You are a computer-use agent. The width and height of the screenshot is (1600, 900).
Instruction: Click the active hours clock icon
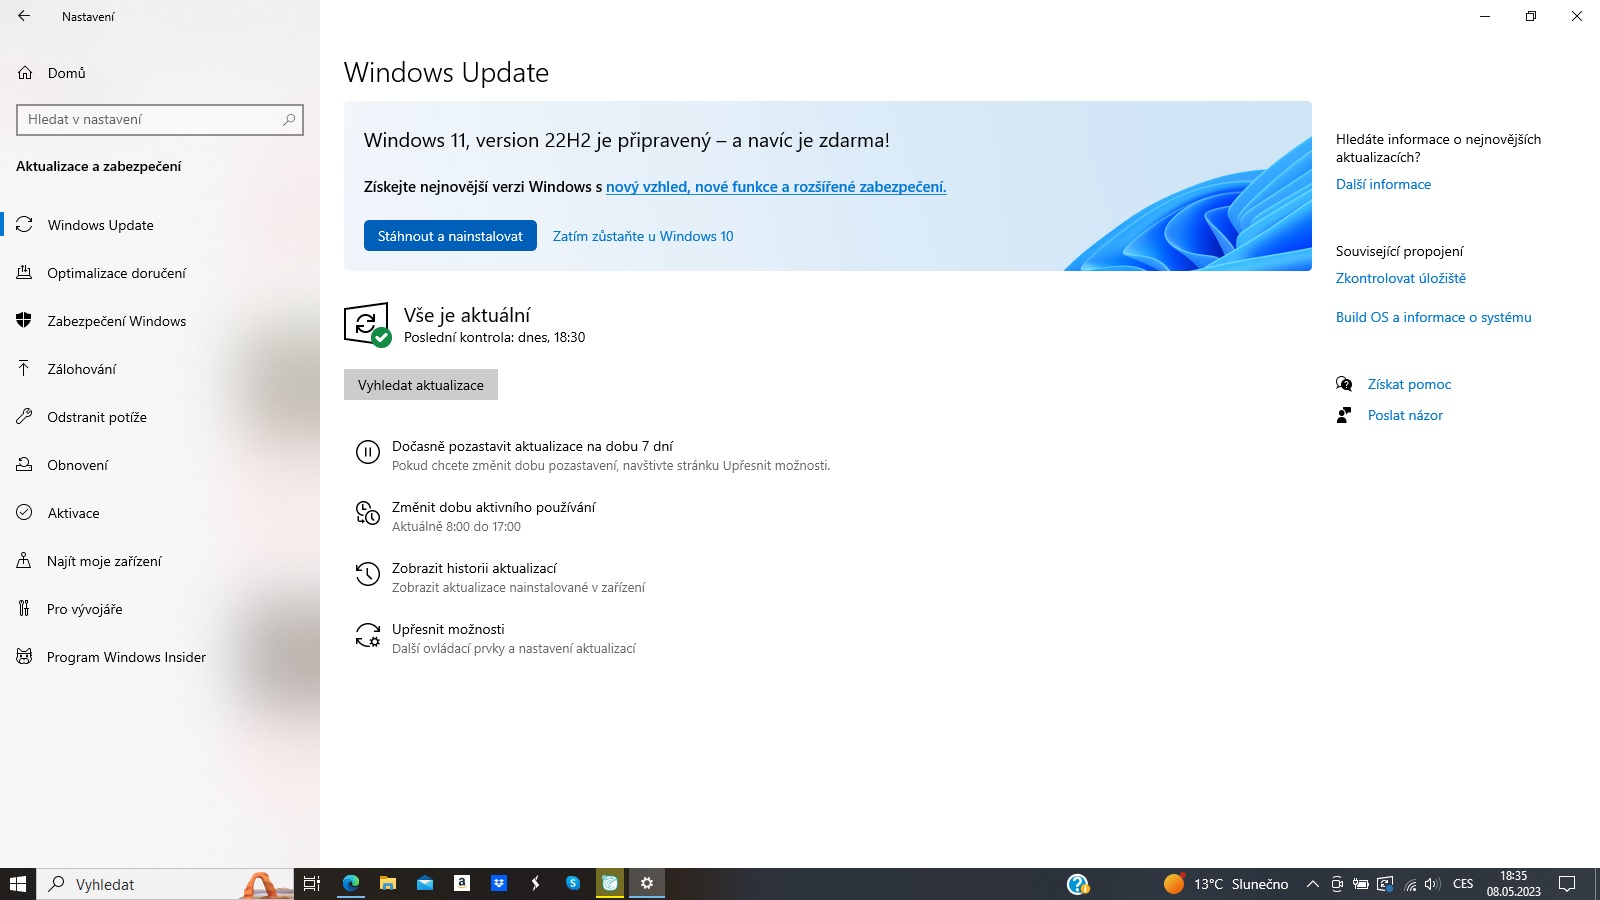point(368,514)
